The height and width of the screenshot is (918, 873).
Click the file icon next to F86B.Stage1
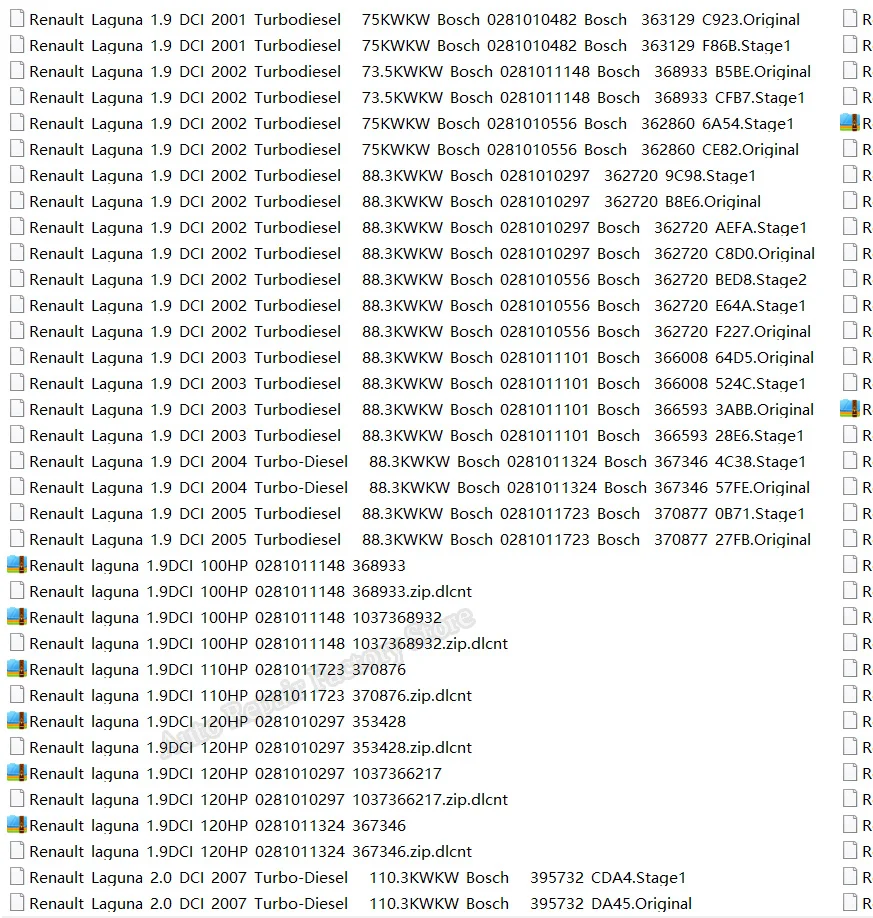point(17,45)
